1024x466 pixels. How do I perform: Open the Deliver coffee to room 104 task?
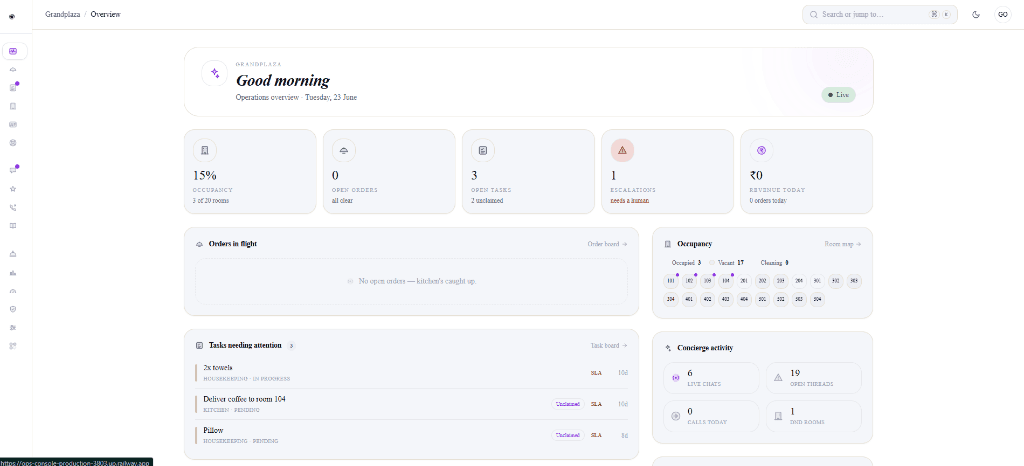click(x=411, y=404)
